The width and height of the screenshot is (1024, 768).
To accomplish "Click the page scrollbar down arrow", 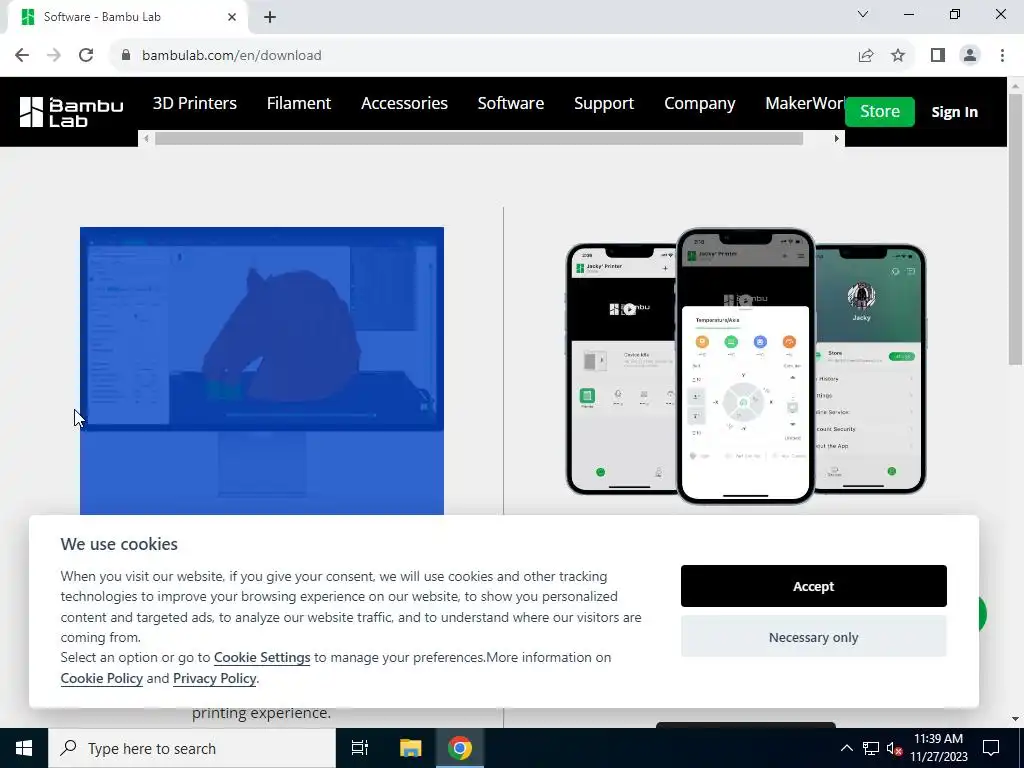I will coord(1015,719).
